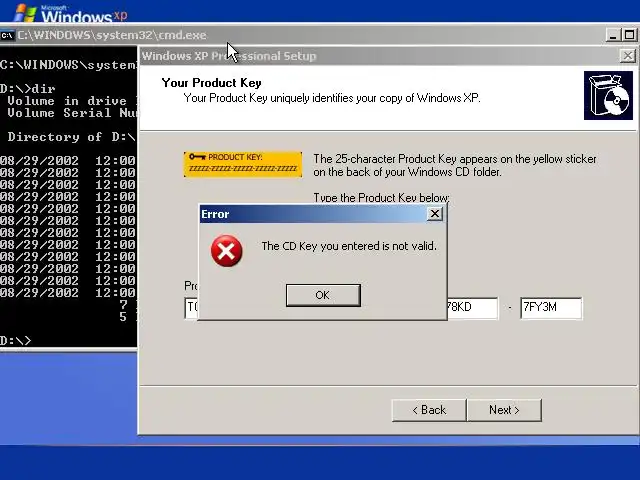Click 'Your Product Key' heading
Viewport: 640px width, 480px height.
(x=211, y=83)
